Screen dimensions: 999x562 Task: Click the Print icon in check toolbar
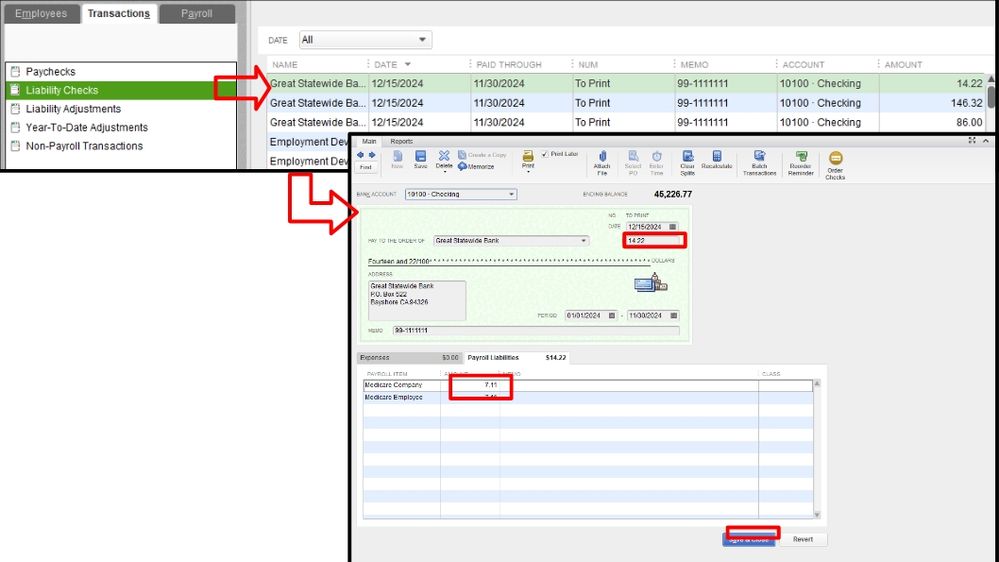click(x=528, y=156)
